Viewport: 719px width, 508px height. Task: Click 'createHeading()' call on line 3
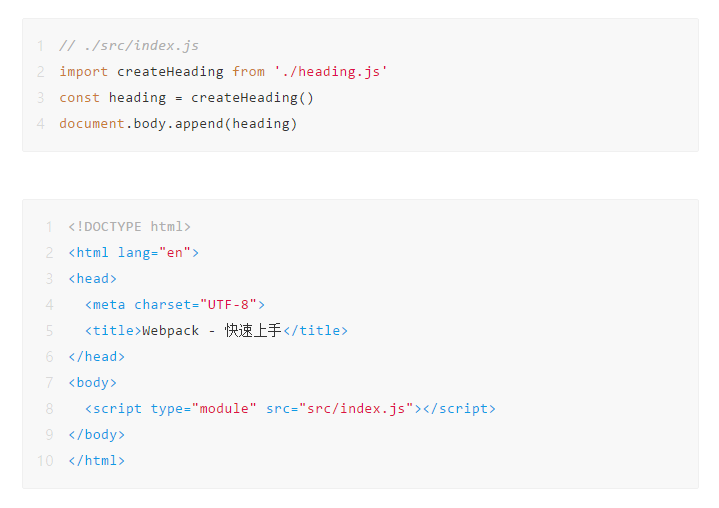point(252,98)
